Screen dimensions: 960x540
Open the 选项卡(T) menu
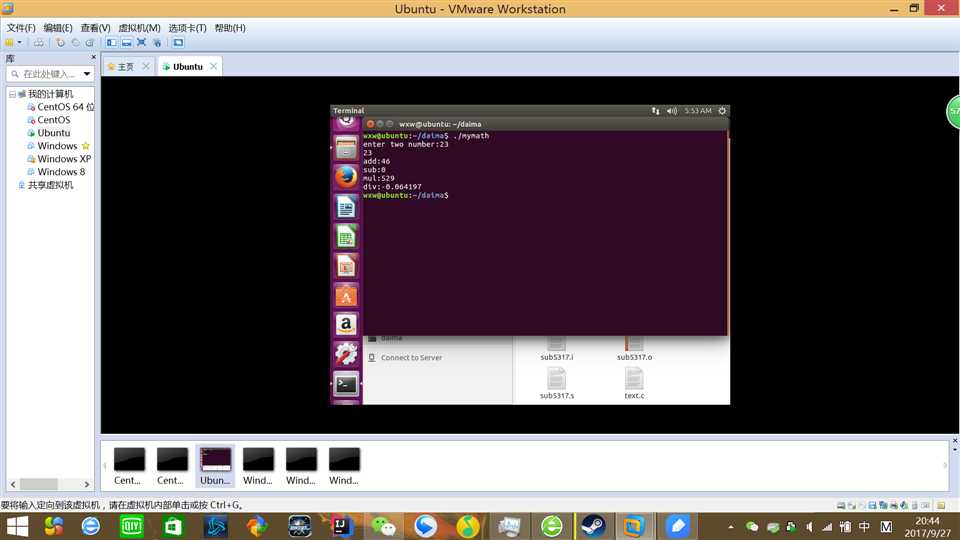tap(187, 28)
